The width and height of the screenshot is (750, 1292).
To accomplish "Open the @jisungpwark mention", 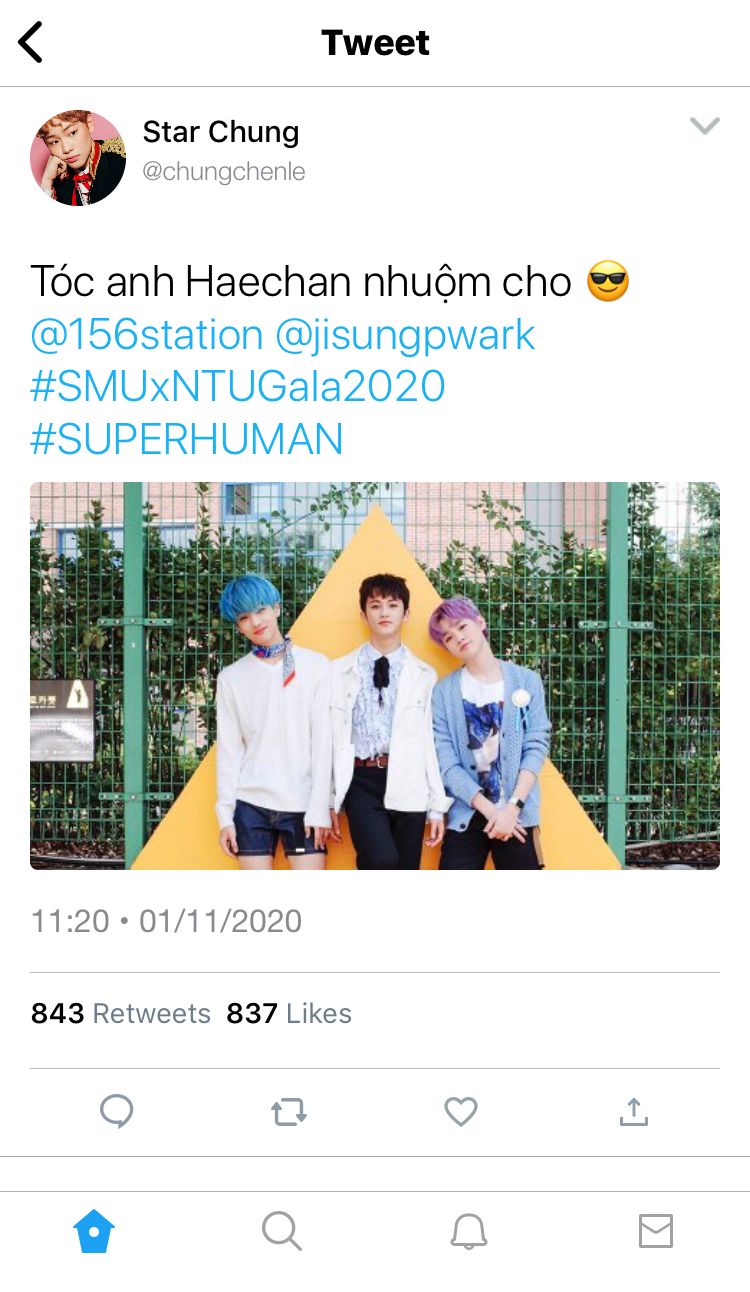I will click(x=405, y=335).
